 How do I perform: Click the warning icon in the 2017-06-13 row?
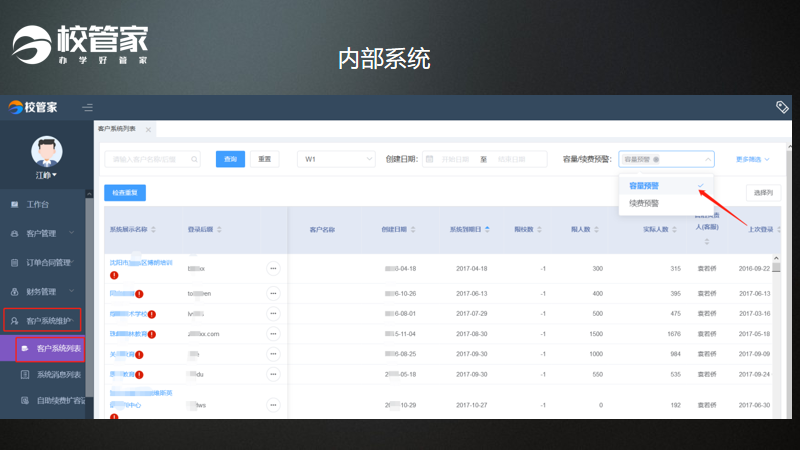pos(139,294)
